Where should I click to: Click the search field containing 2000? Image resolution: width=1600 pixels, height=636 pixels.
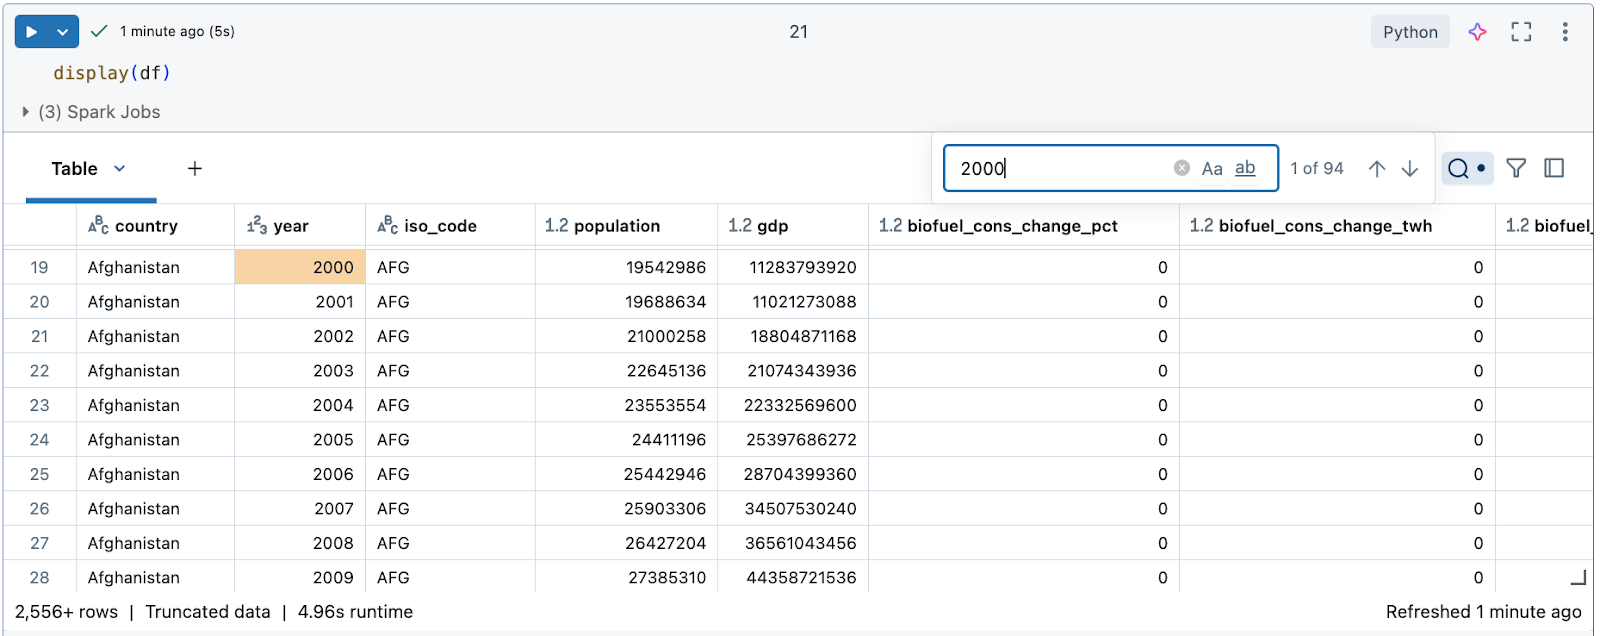point(1060,168)
